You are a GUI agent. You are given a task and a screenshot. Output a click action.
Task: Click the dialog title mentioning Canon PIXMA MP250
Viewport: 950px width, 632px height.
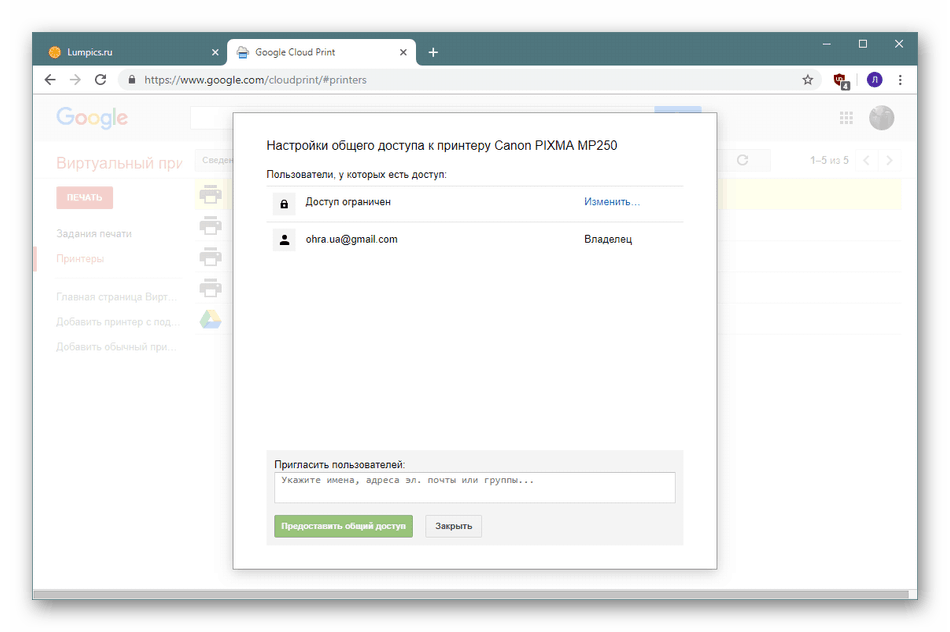442,145
